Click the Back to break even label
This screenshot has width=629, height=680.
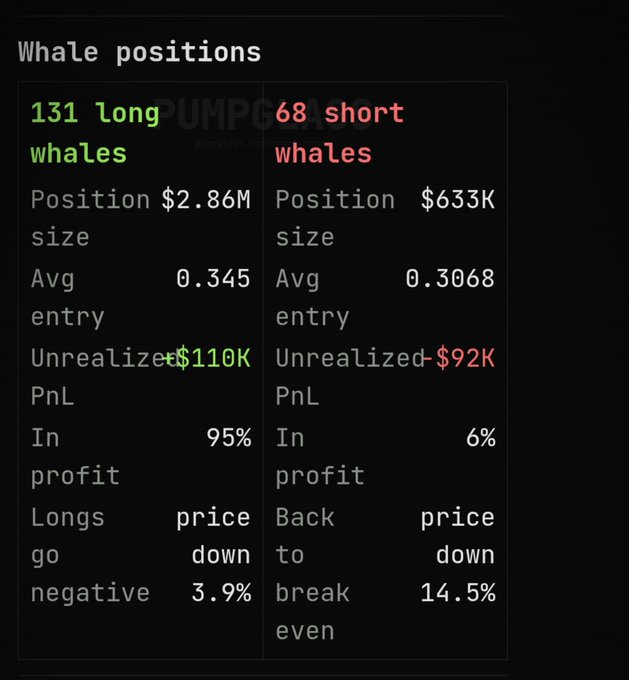click(313, 574)
